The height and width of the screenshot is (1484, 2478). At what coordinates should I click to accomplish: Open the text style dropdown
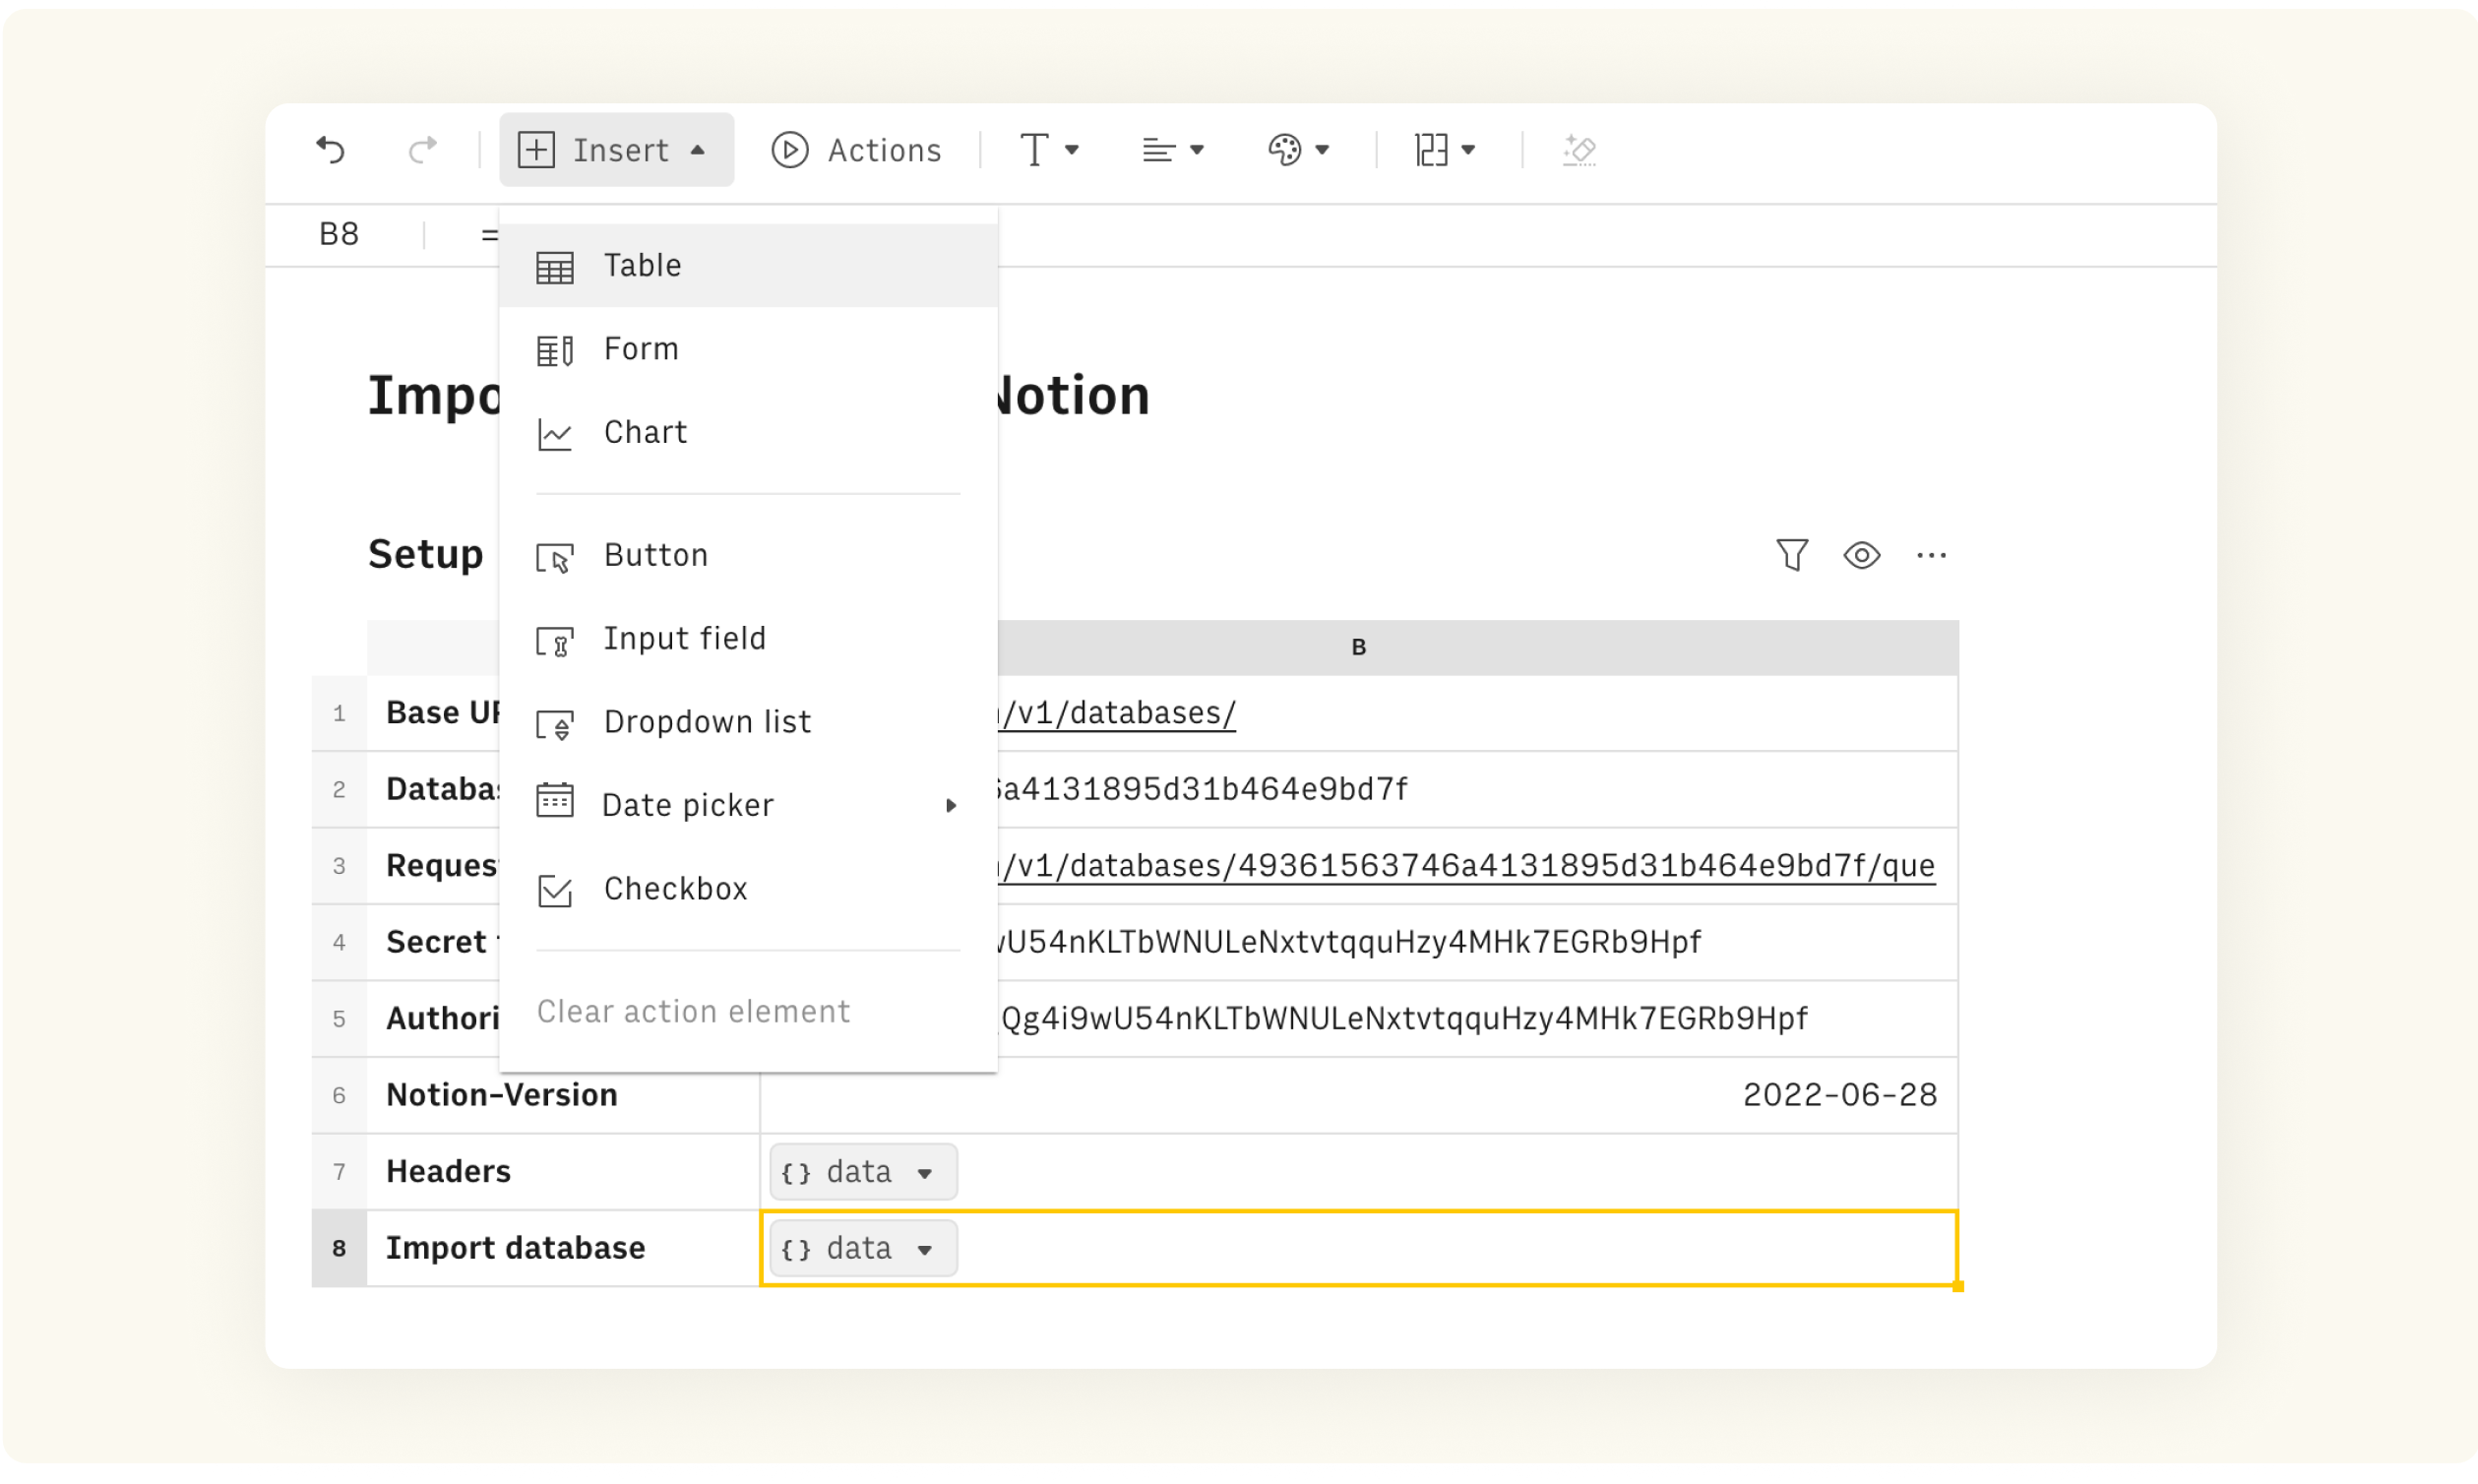1049,150
